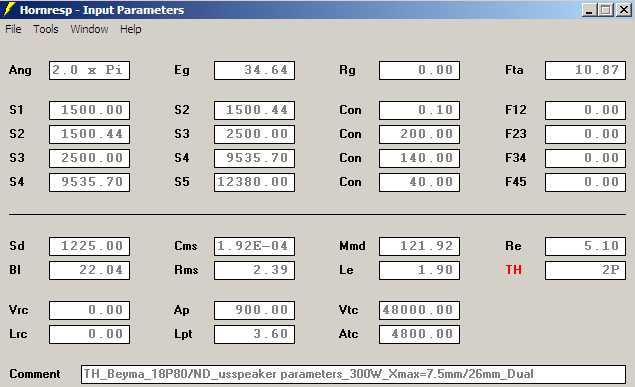This screenshot has width=635, height=387.
Task: Select the Con field showing 40.00
Action: pos(420,182)
